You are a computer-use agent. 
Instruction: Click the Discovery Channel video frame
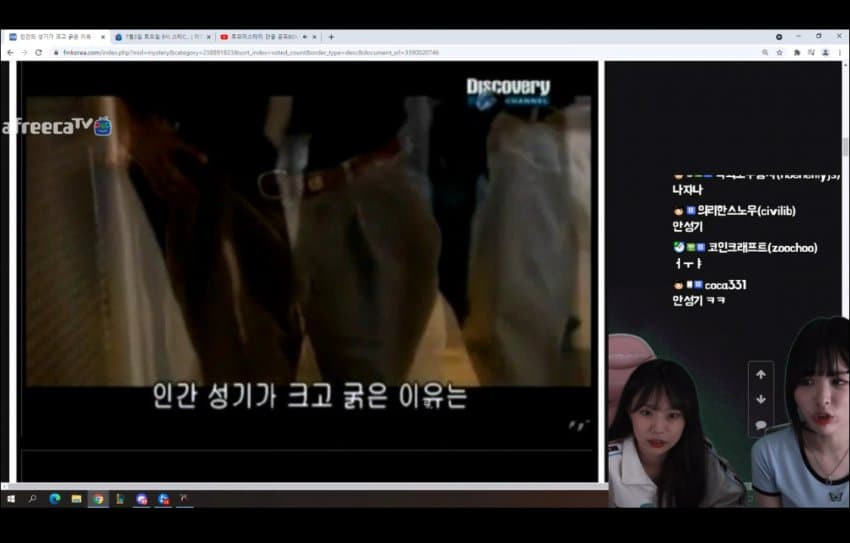[x=309, y=241]
